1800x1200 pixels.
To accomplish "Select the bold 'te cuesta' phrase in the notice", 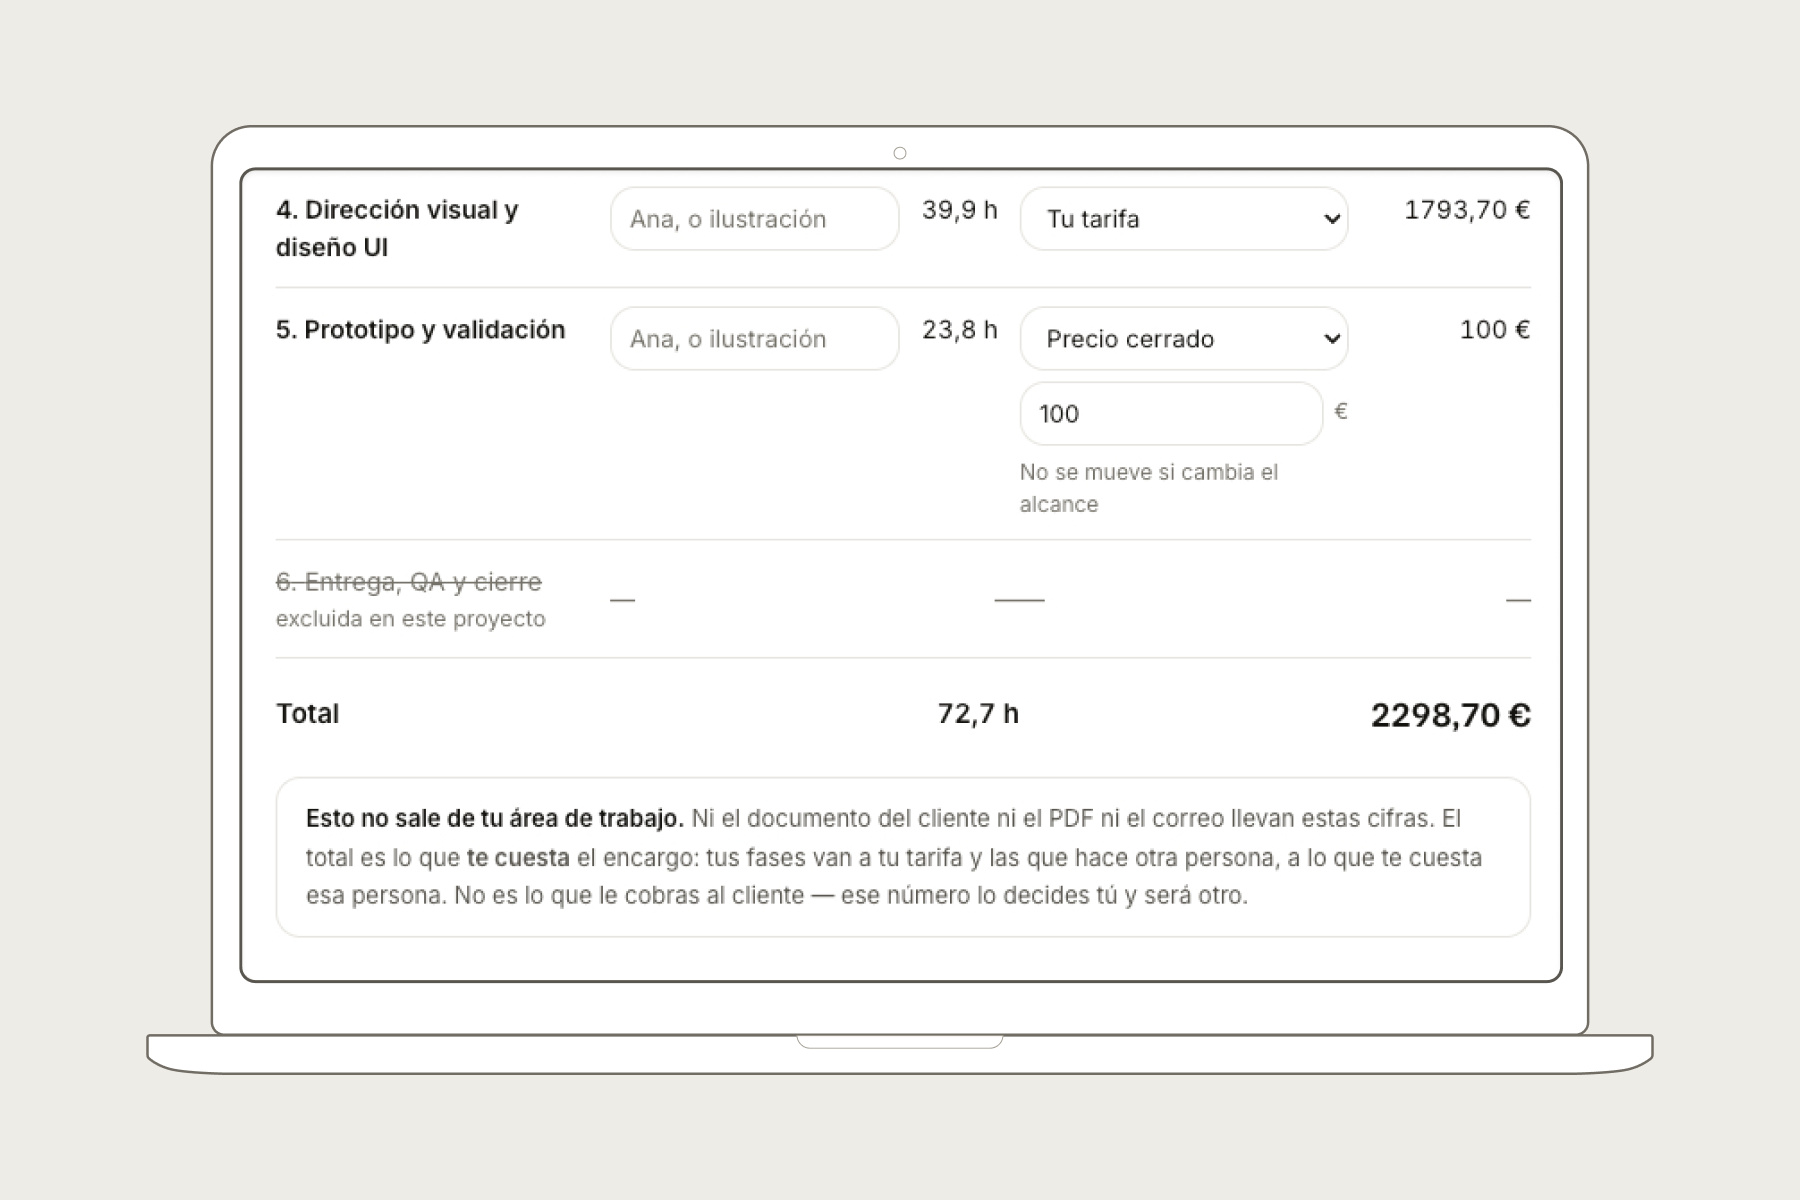I will click(x=518, y=858).
